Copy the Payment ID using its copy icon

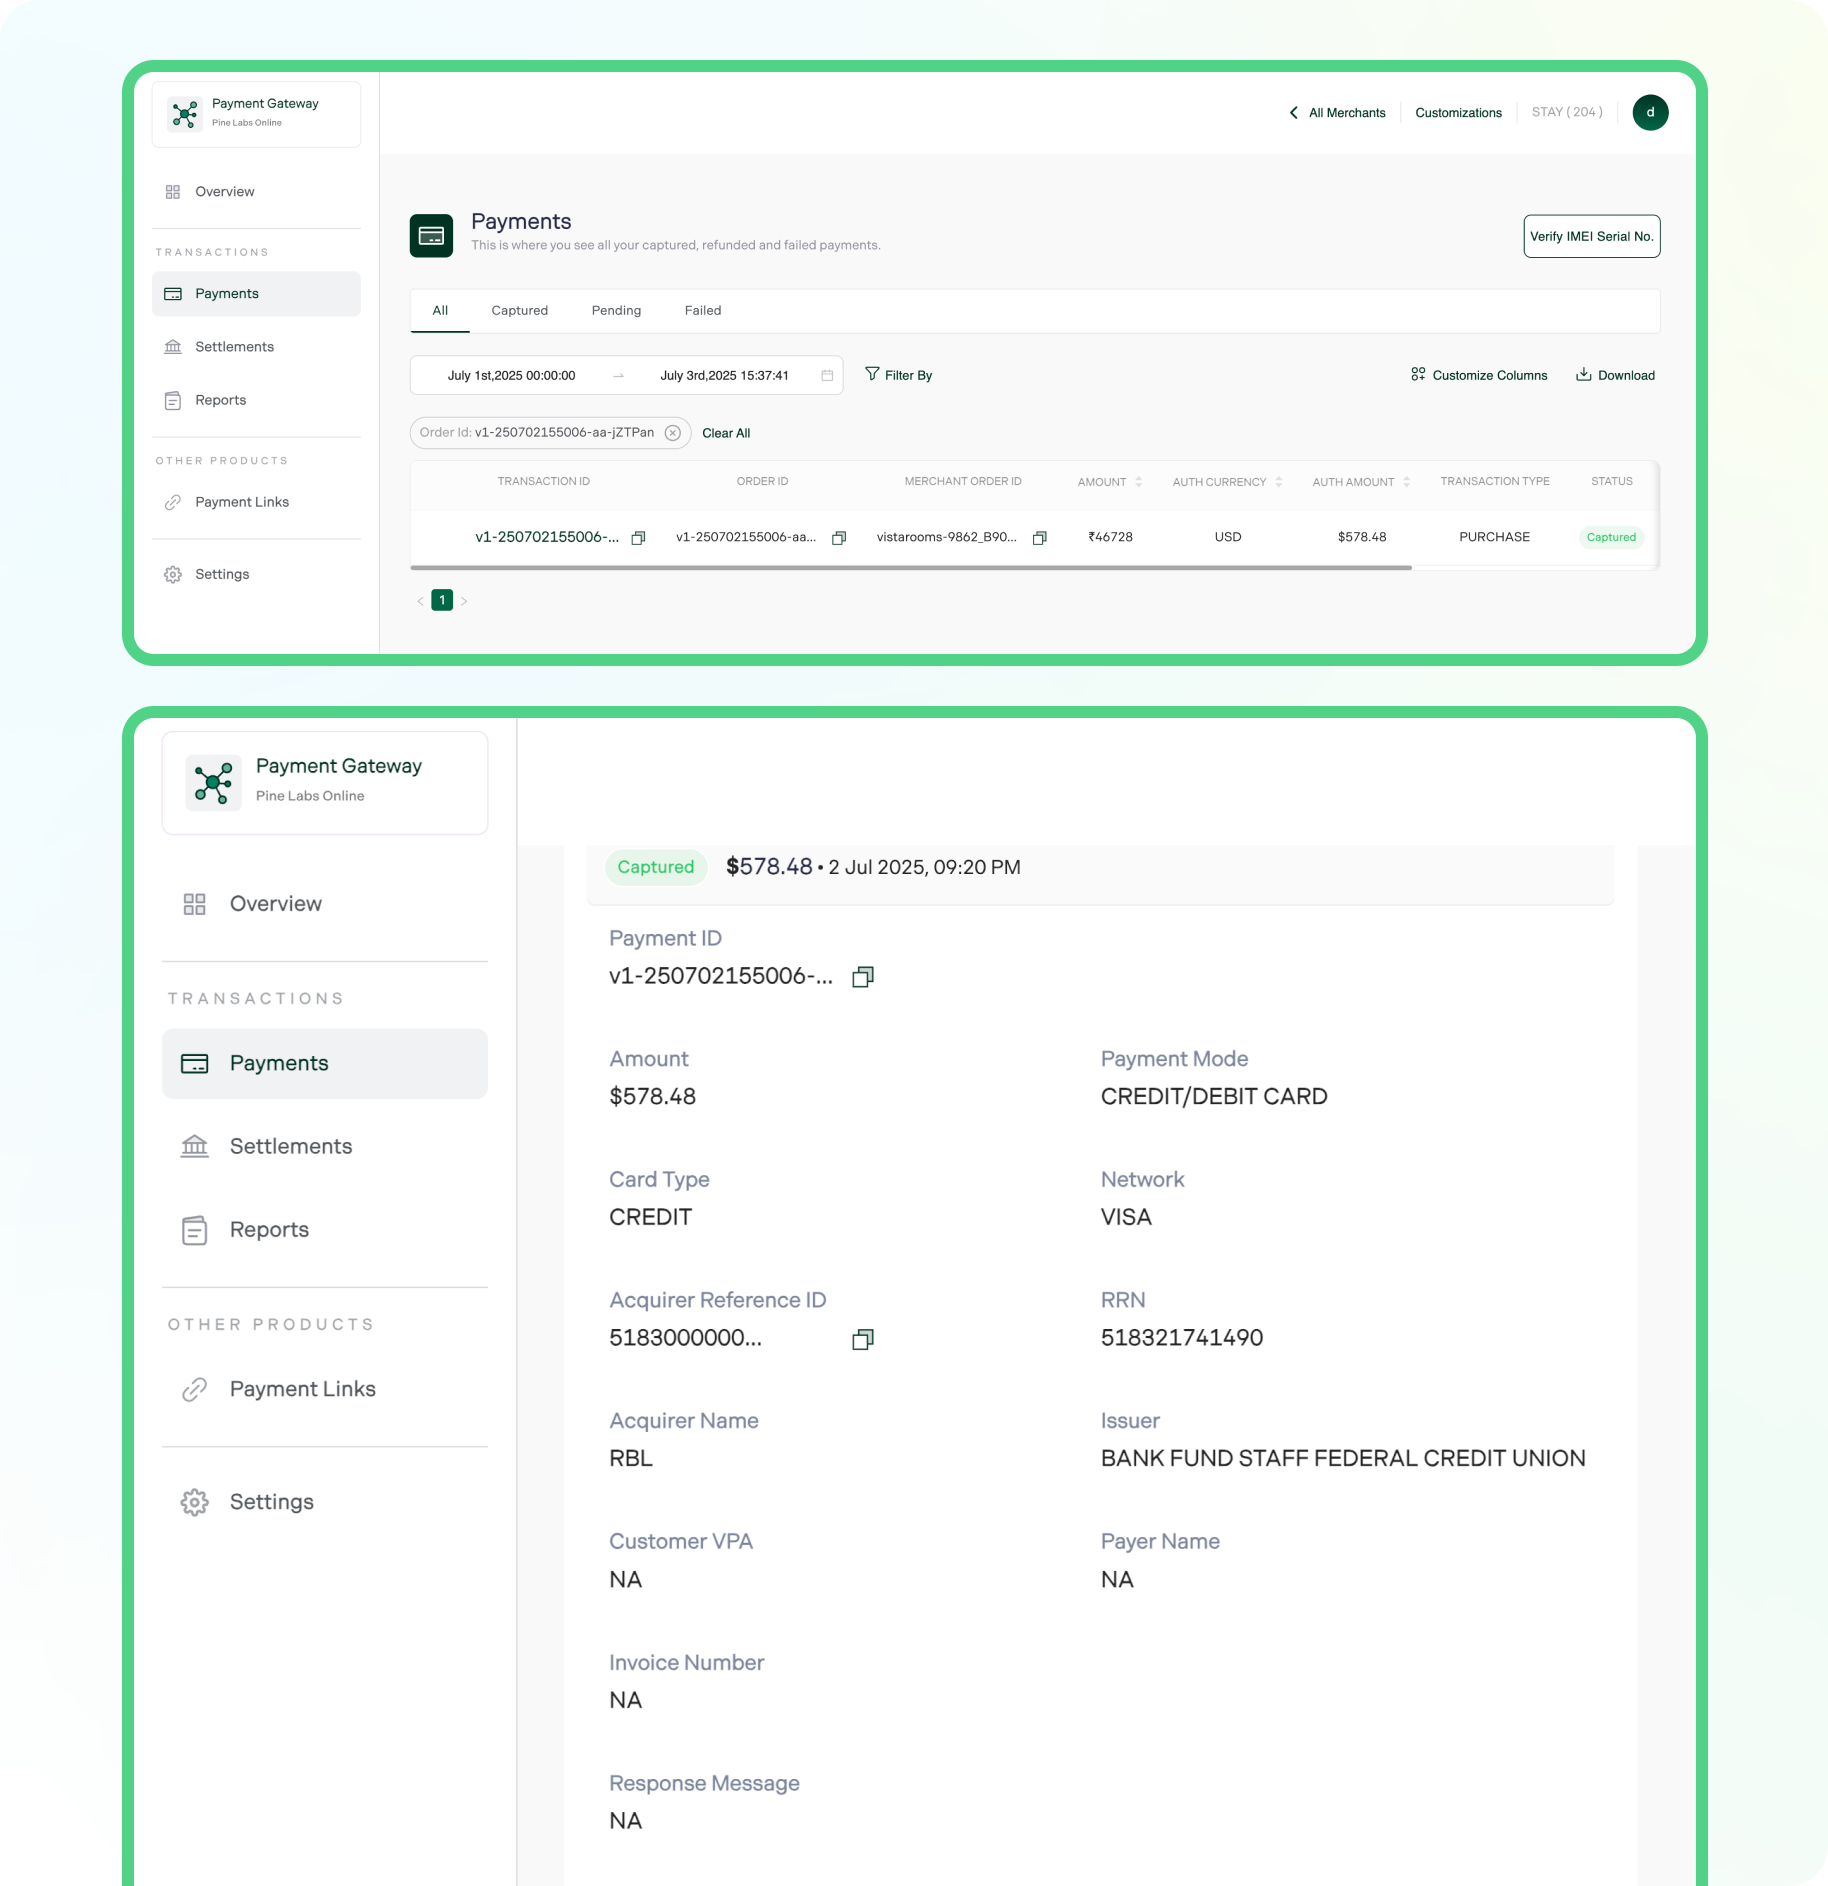(x=862, y=976)
